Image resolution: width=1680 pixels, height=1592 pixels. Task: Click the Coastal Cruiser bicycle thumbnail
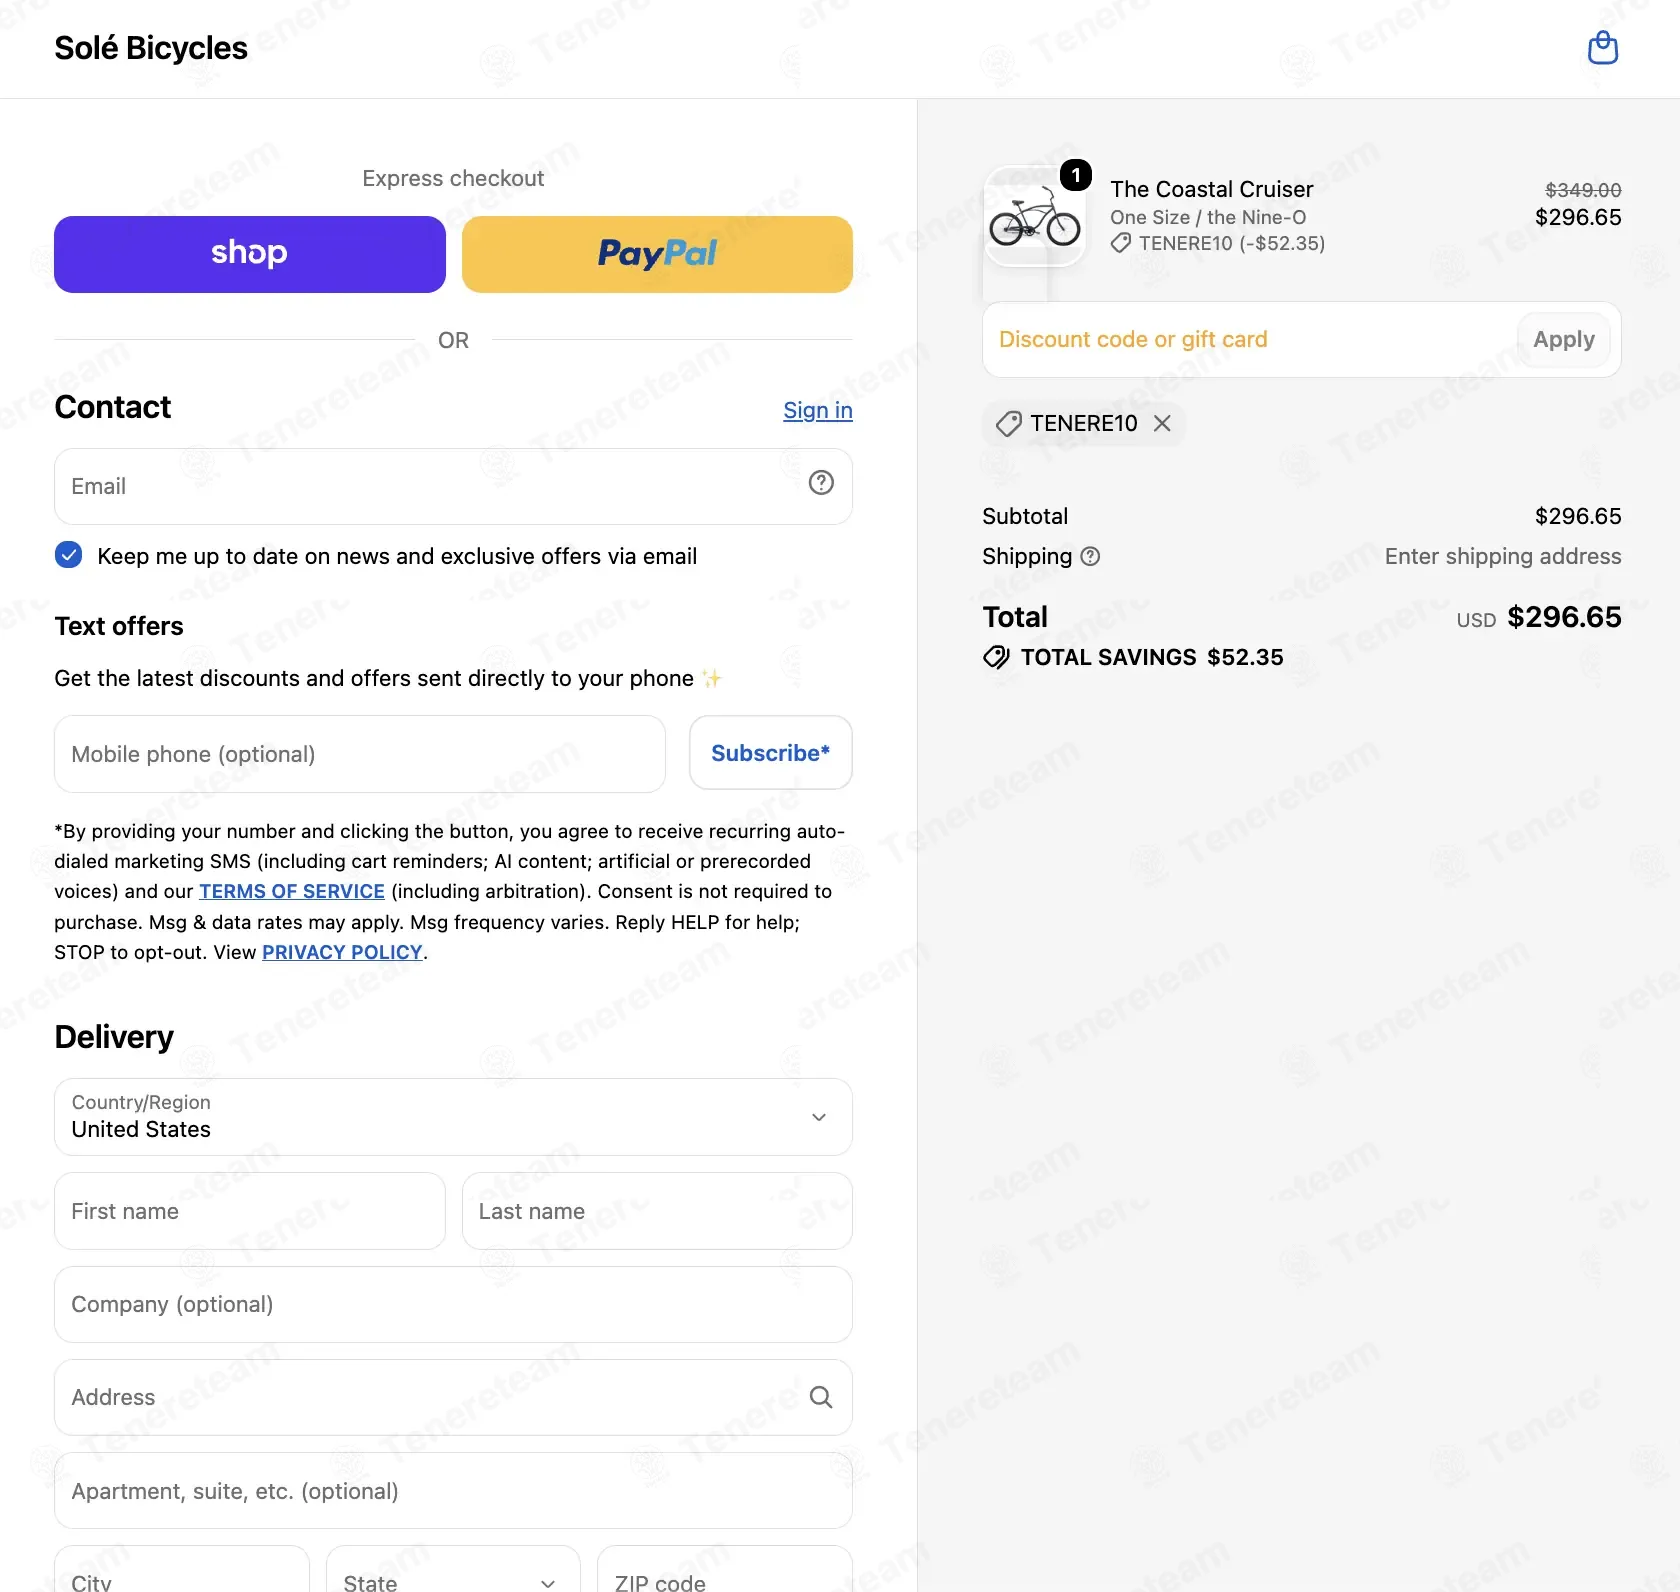1035,217
